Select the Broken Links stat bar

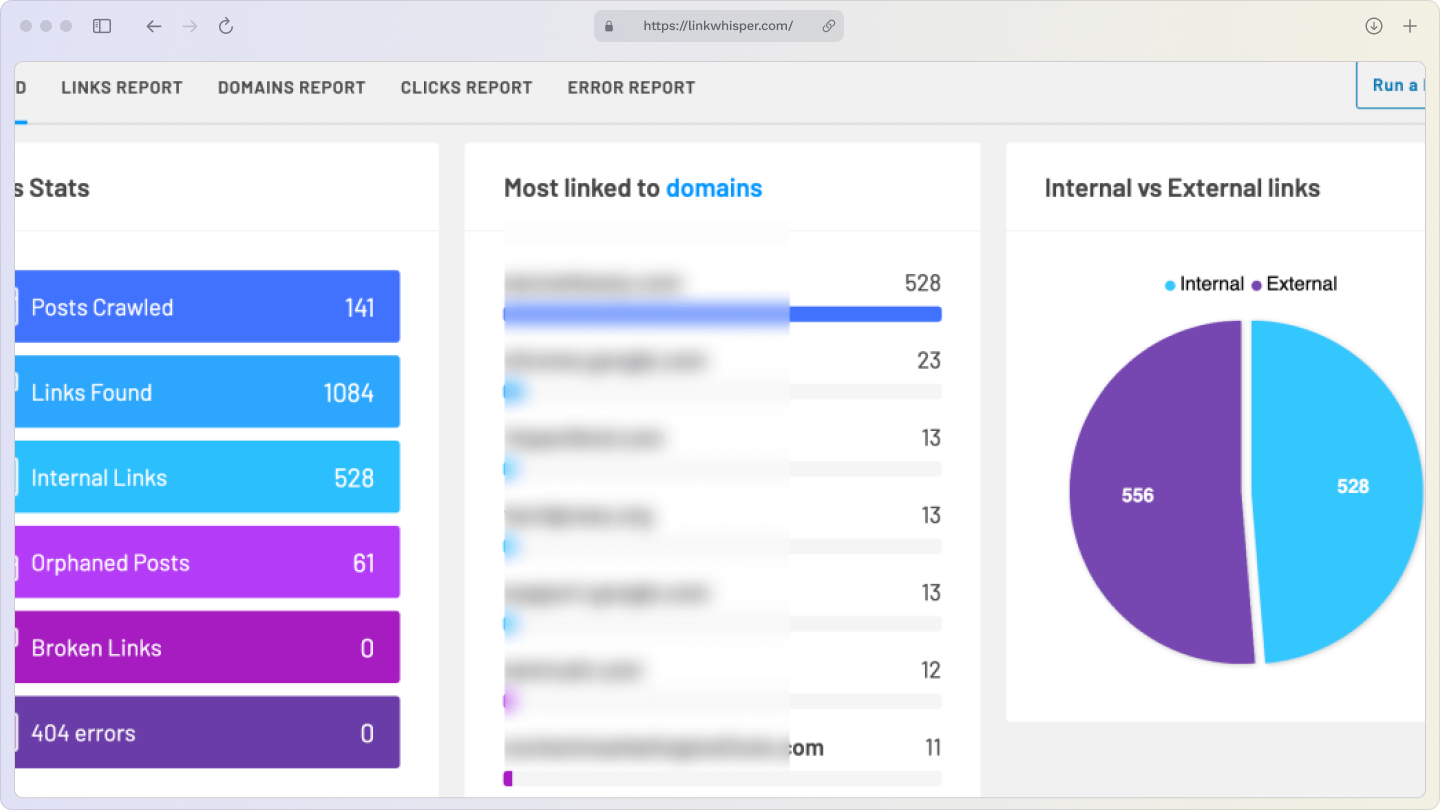[207, 648]
